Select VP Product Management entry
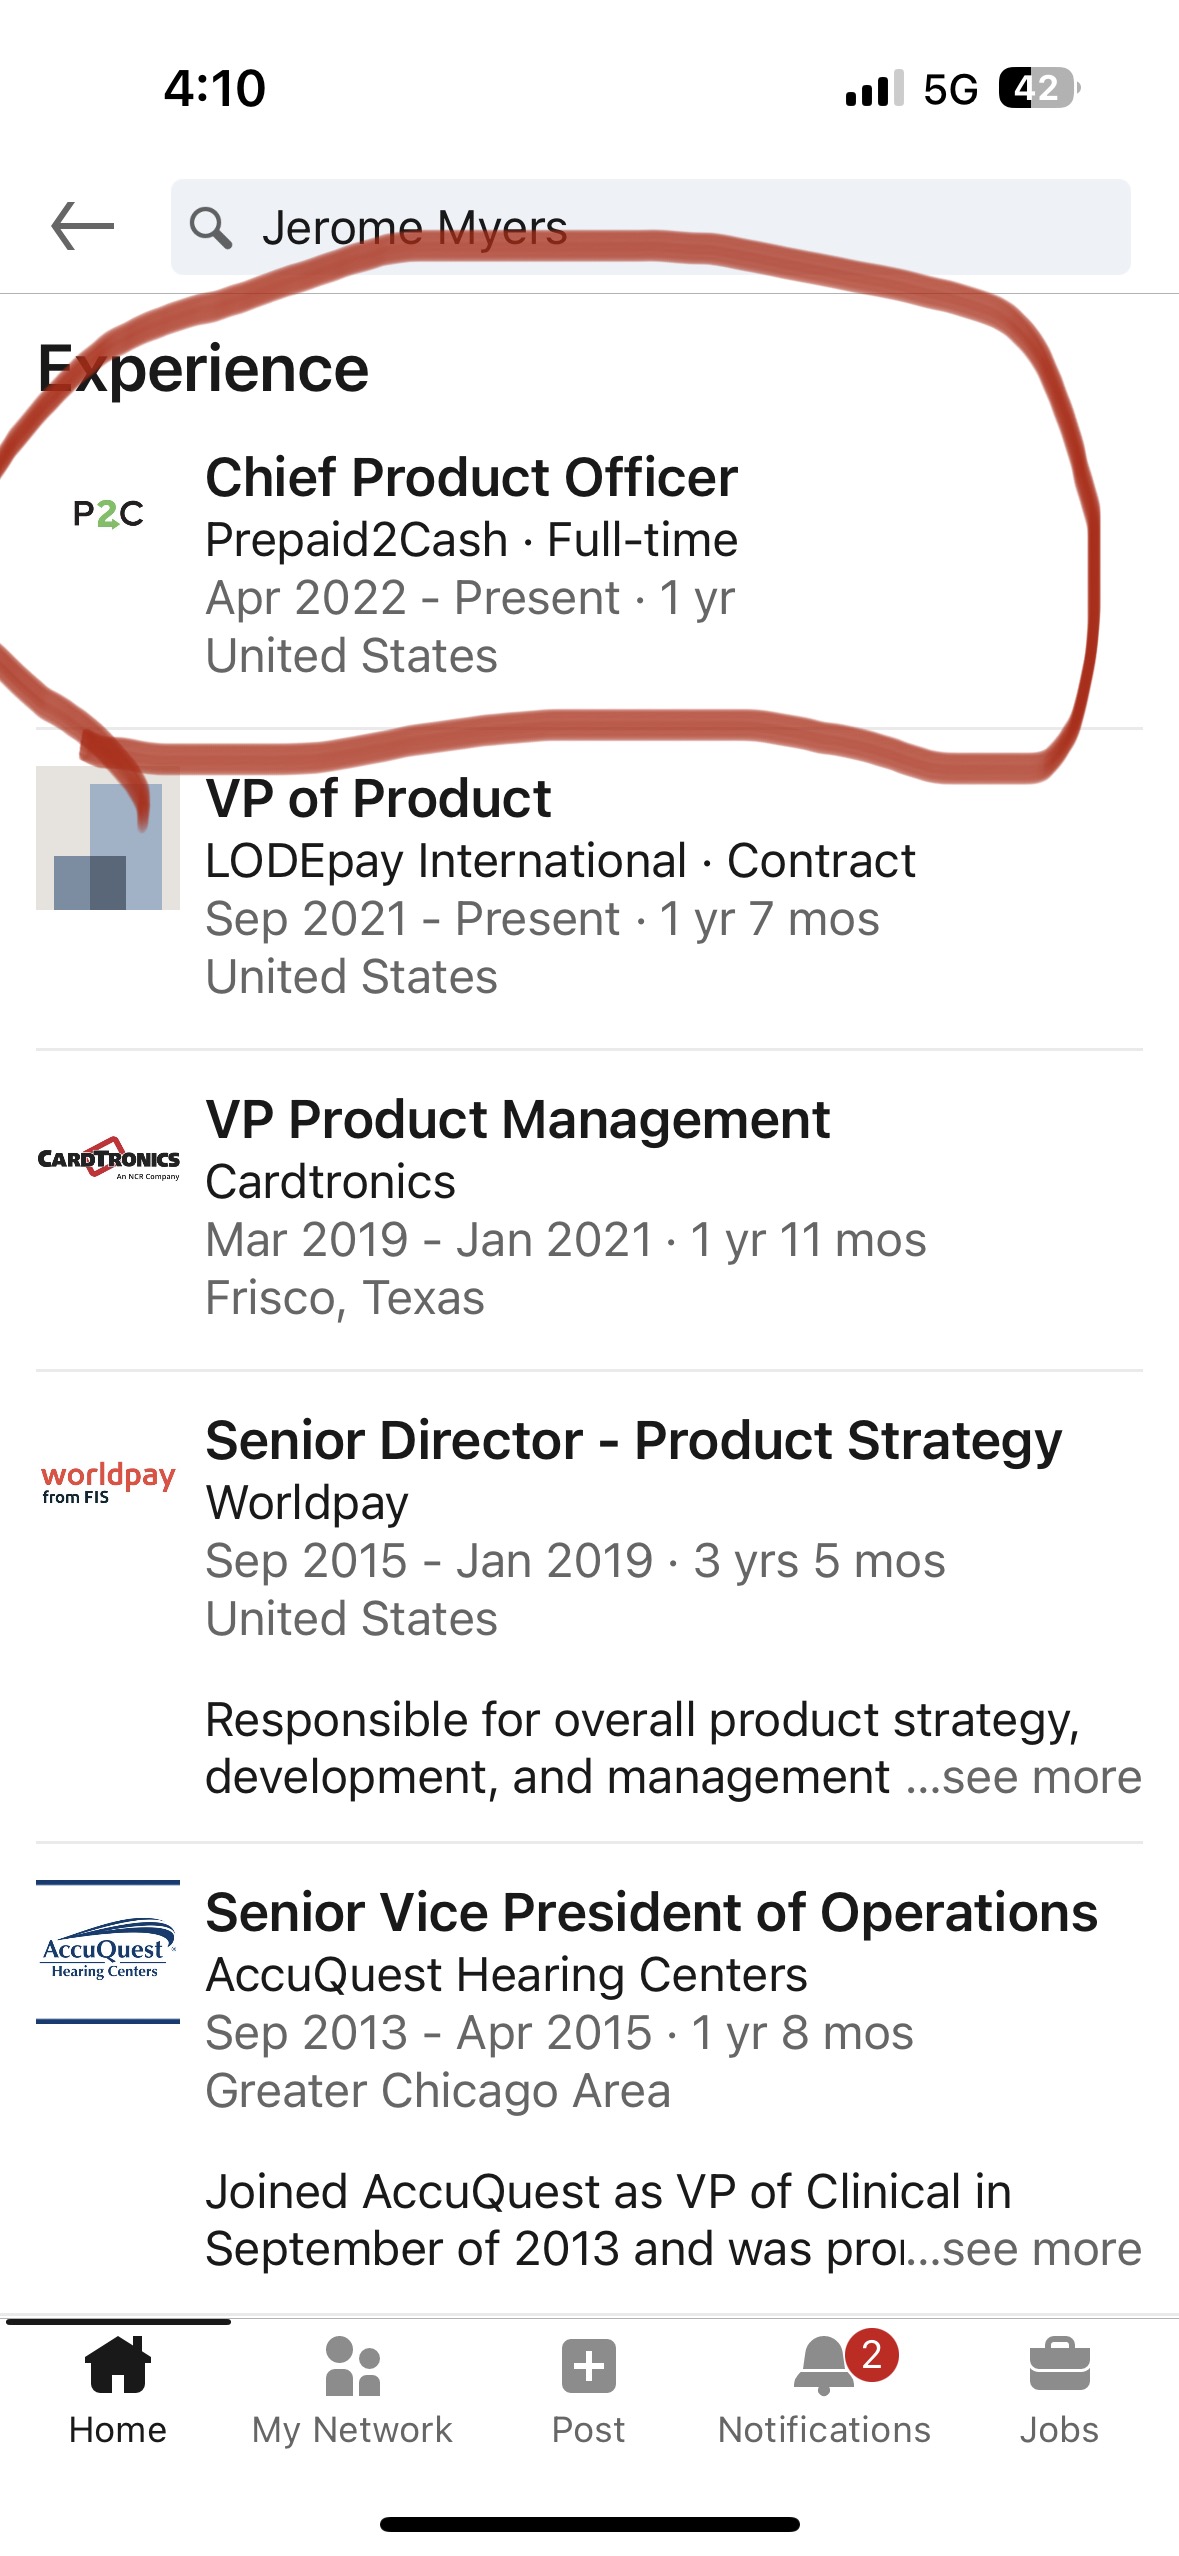Screen dimensions: 1179x2556 click(x=517, y=1120)
